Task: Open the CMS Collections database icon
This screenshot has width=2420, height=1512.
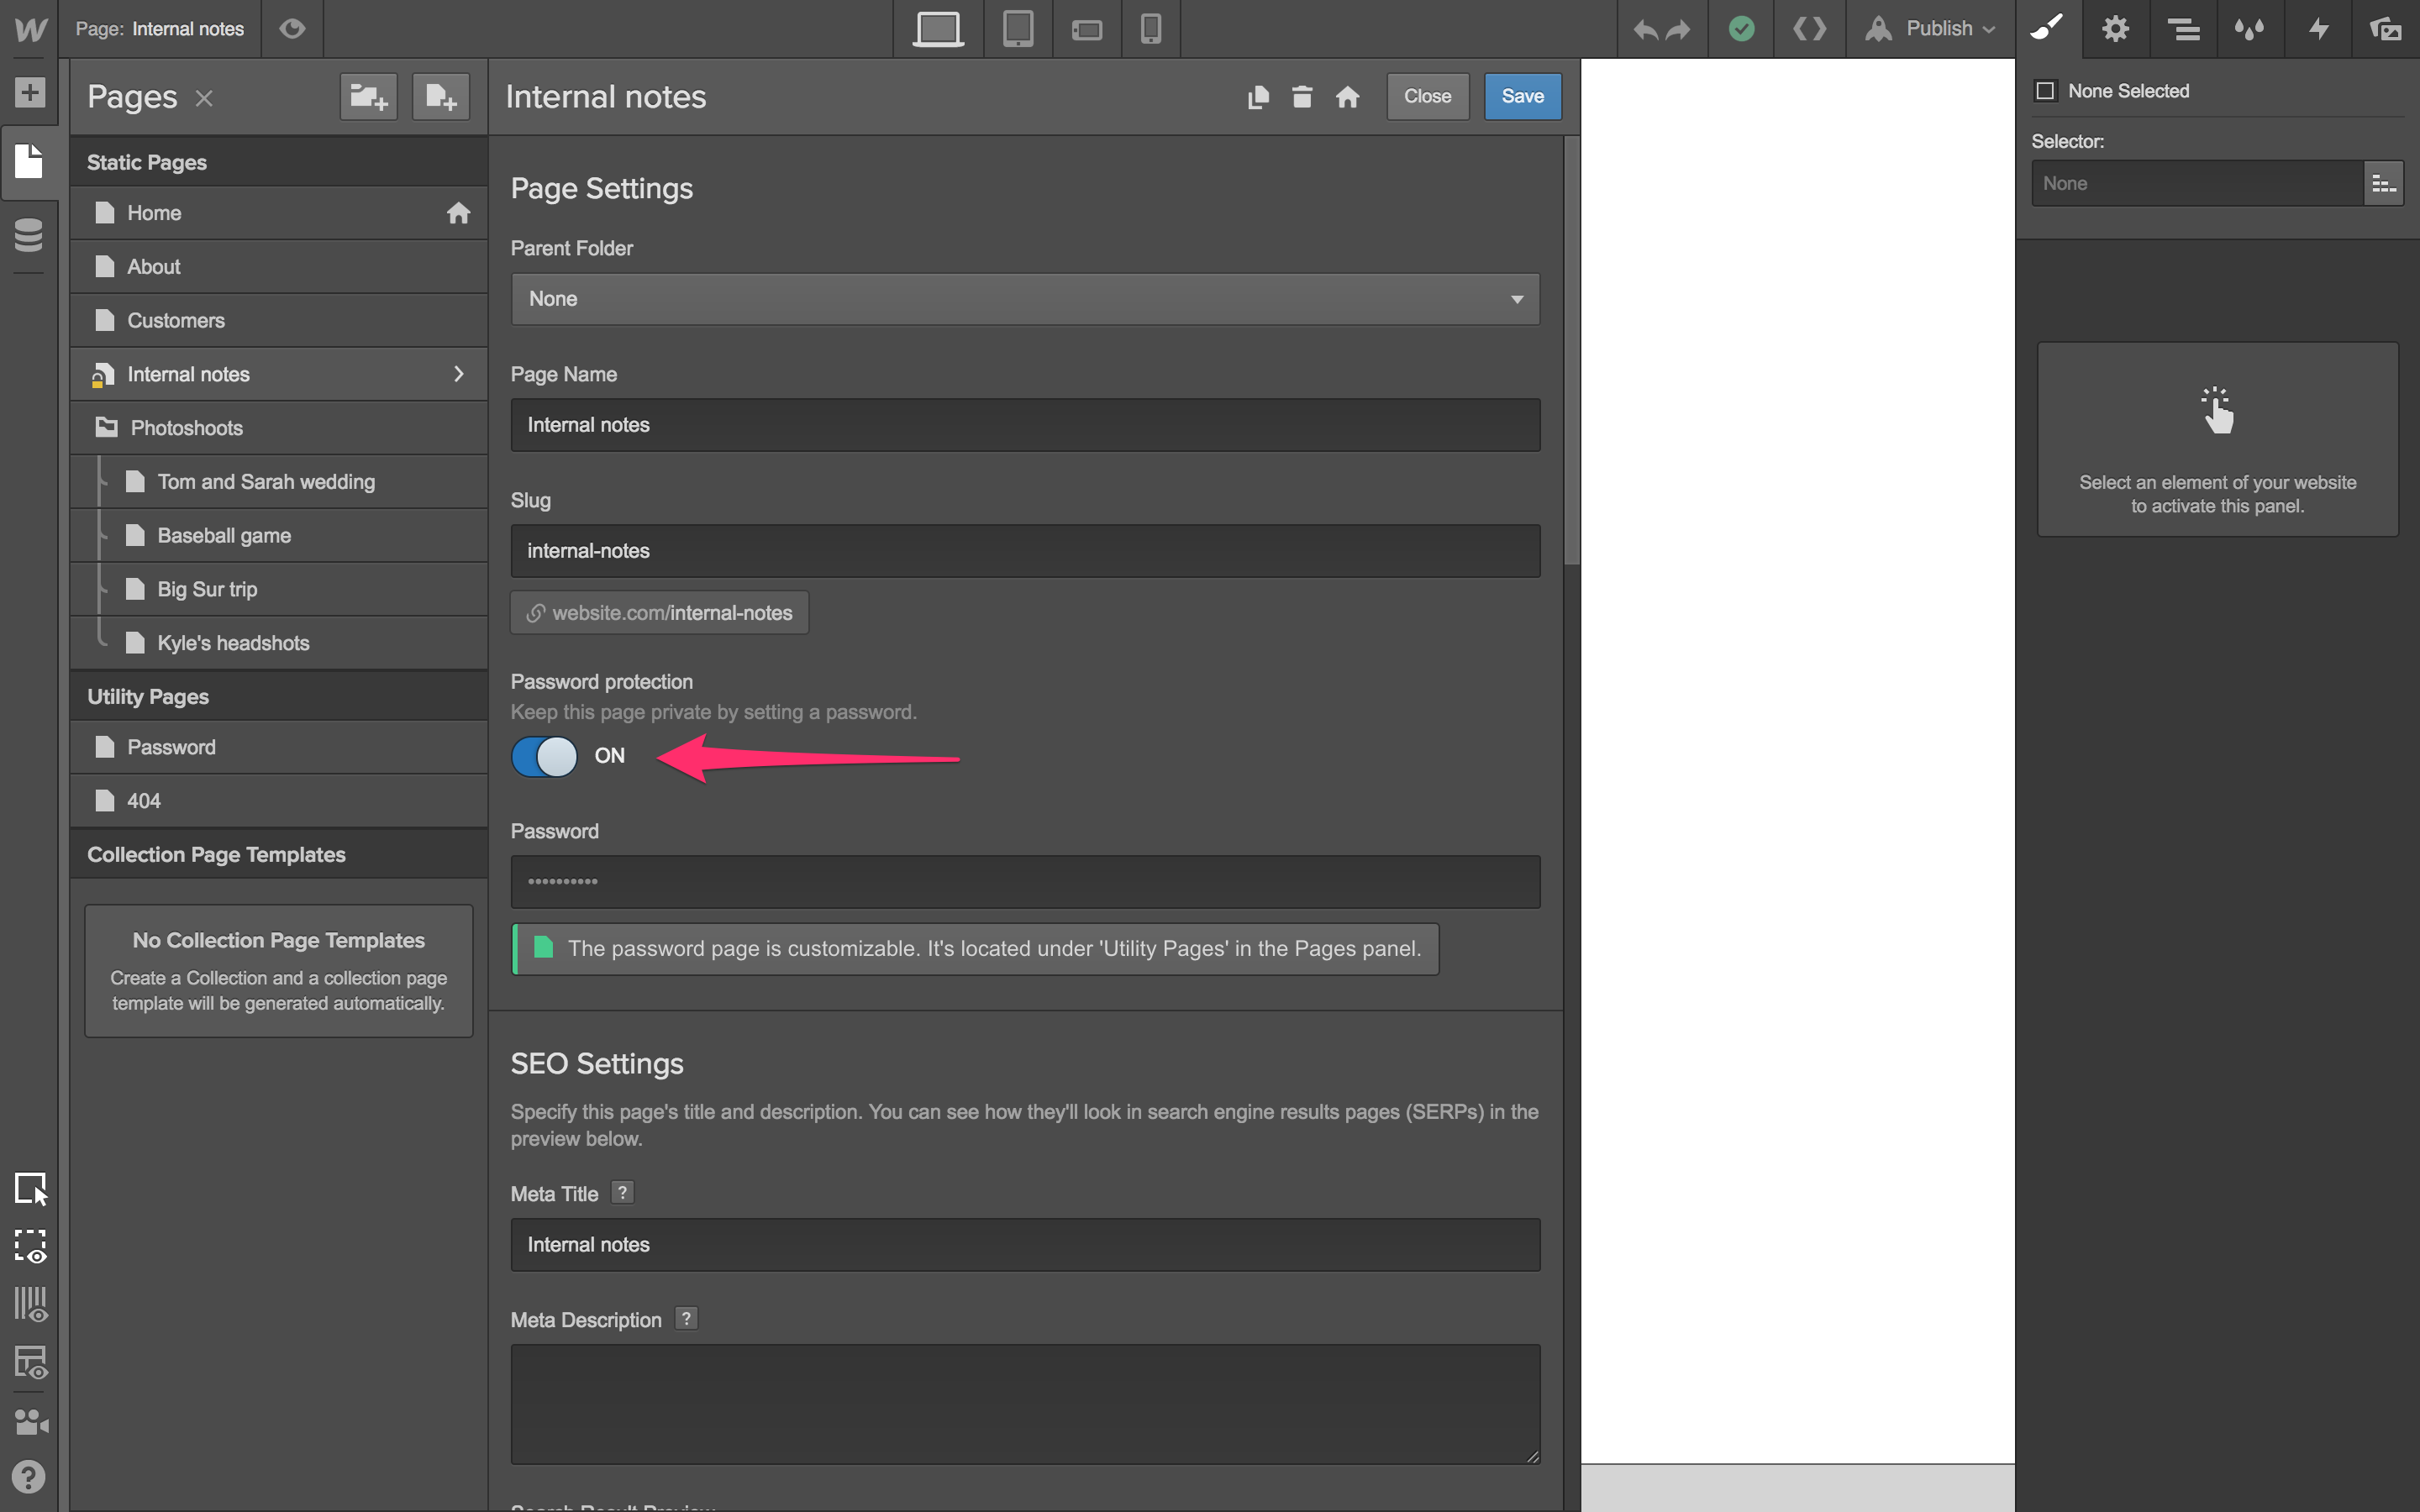Action: pyautogui.click(x=29, y=235)
